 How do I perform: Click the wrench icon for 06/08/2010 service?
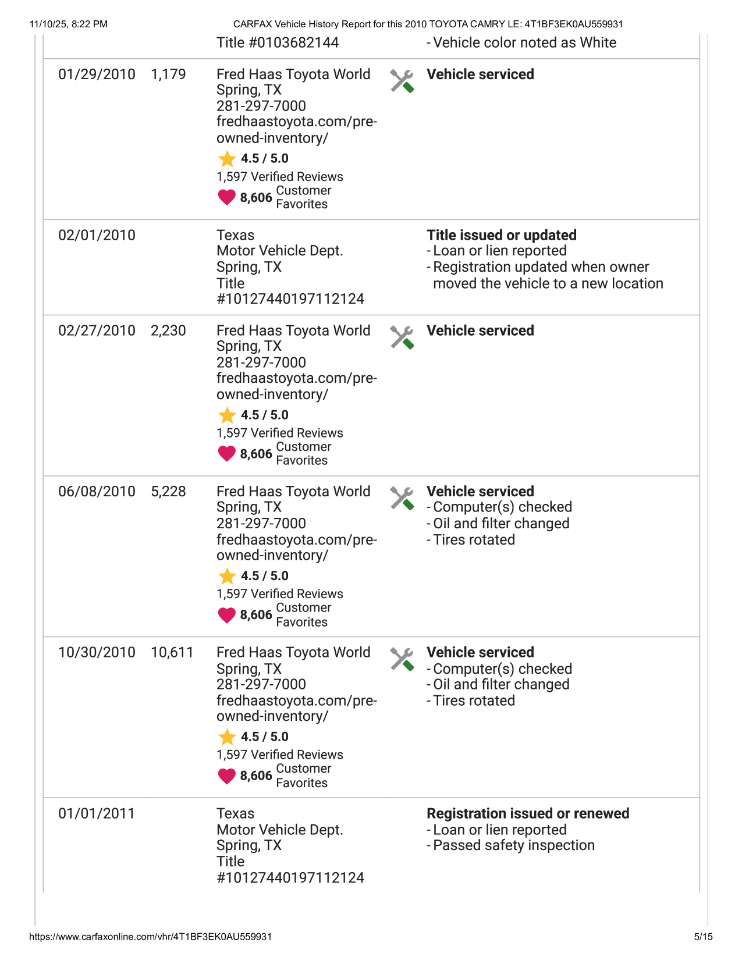pyautogui.click(x=402, y=498)
